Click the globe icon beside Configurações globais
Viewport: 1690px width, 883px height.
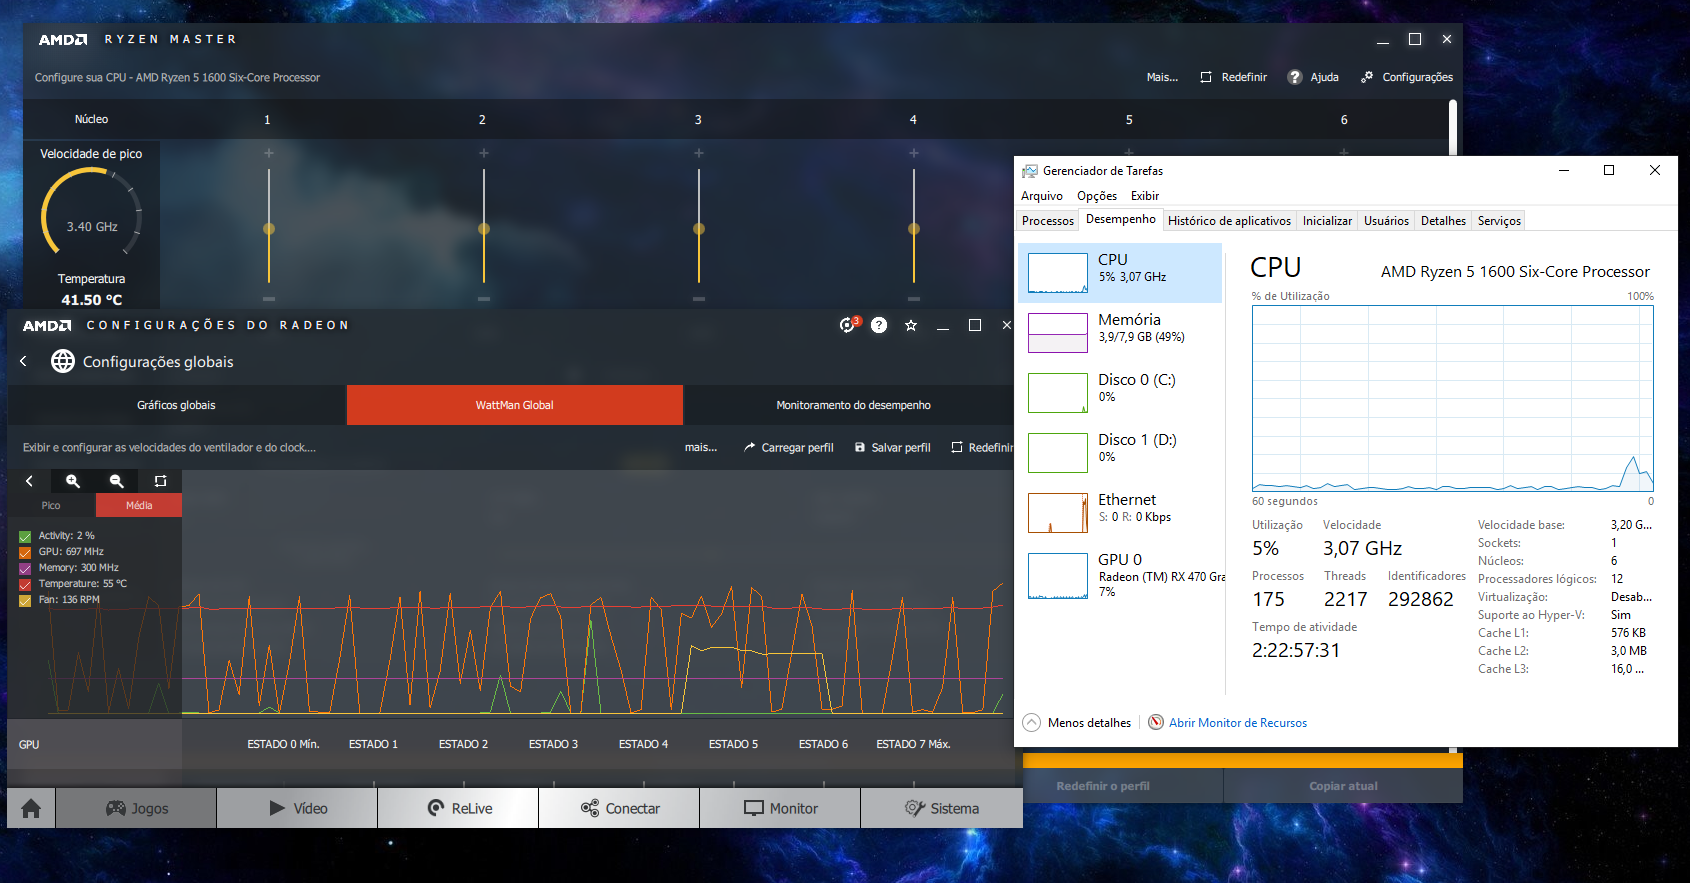(x=63, y=361)
